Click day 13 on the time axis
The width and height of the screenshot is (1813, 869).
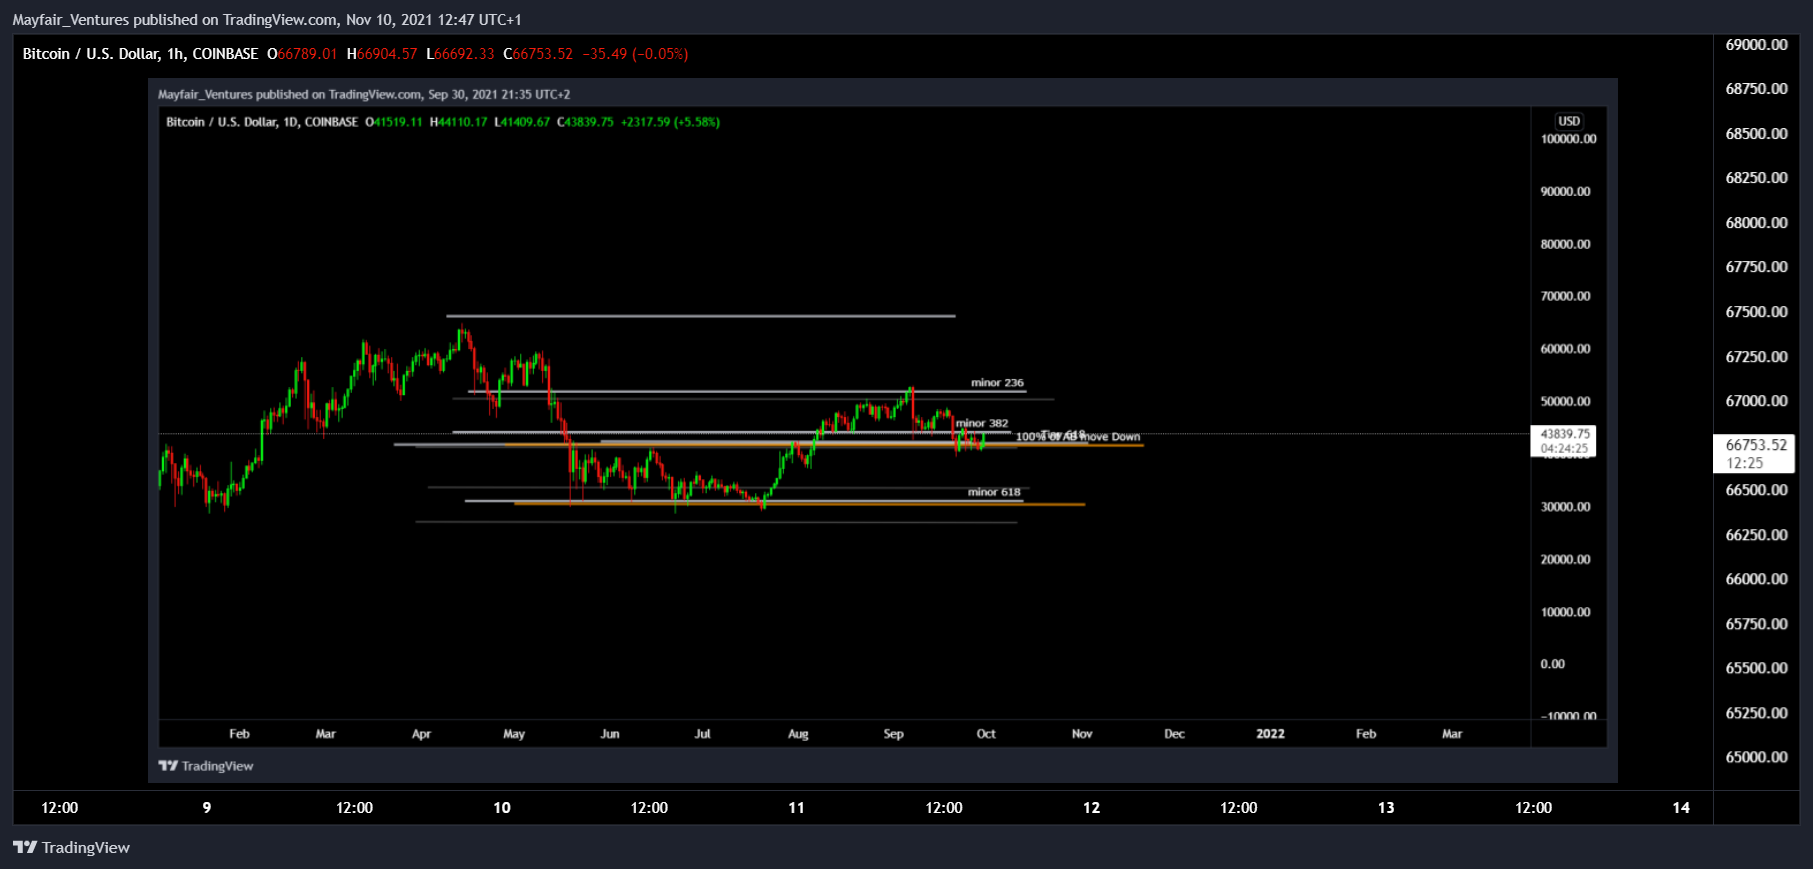pos(1386,808)
